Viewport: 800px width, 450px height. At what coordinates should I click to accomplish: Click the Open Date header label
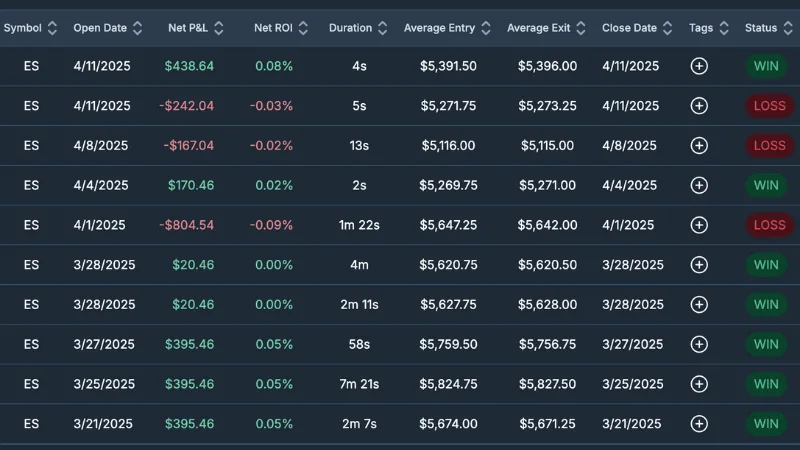pyautogui.click(x=100, y=28)
